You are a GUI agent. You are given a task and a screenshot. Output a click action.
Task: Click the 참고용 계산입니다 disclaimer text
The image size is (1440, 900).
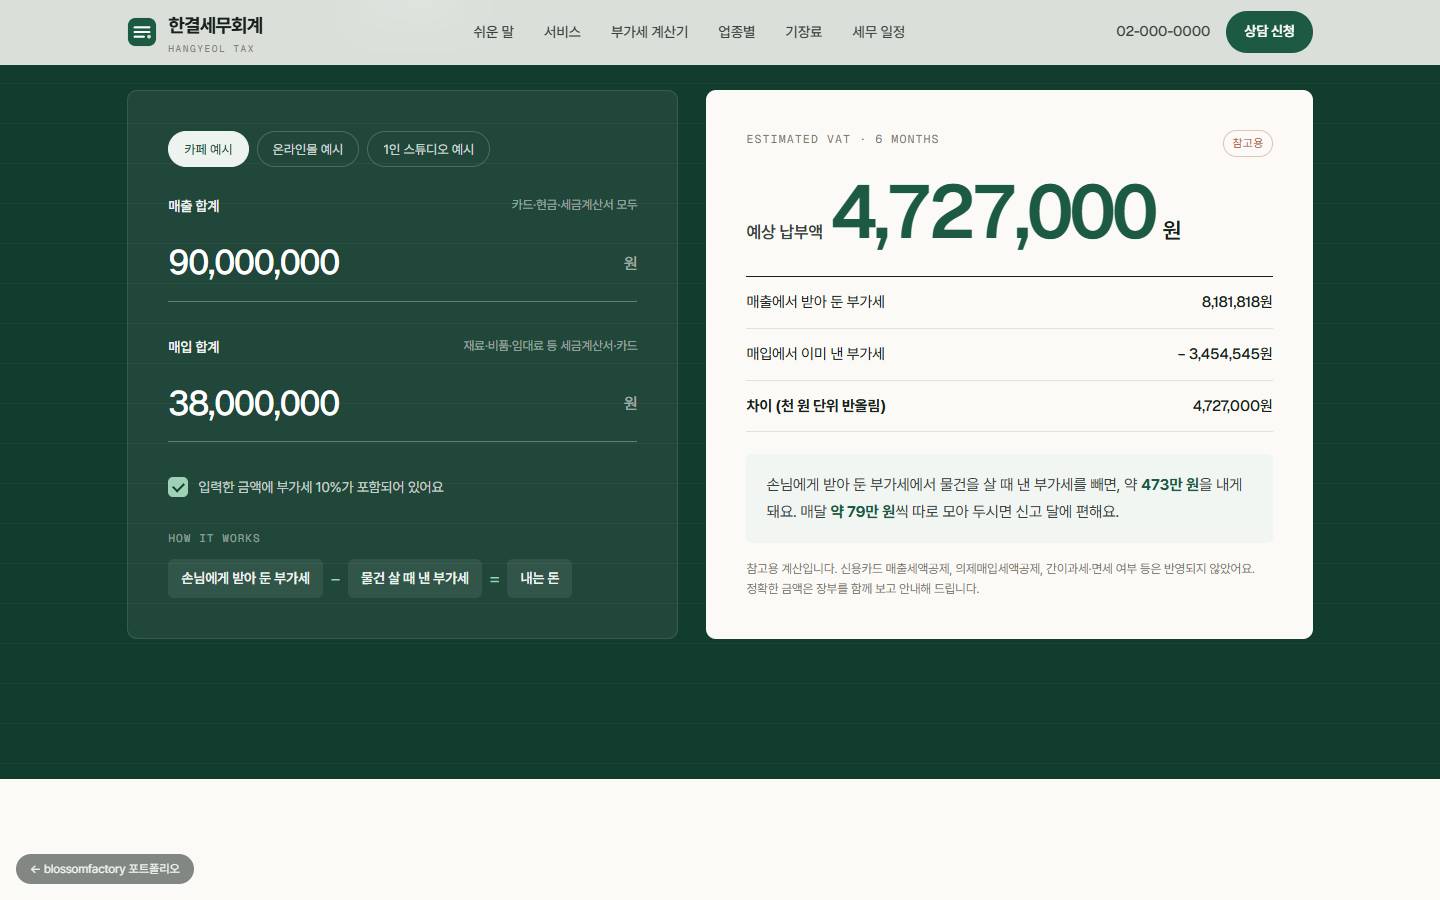(x=1000, y=578)
